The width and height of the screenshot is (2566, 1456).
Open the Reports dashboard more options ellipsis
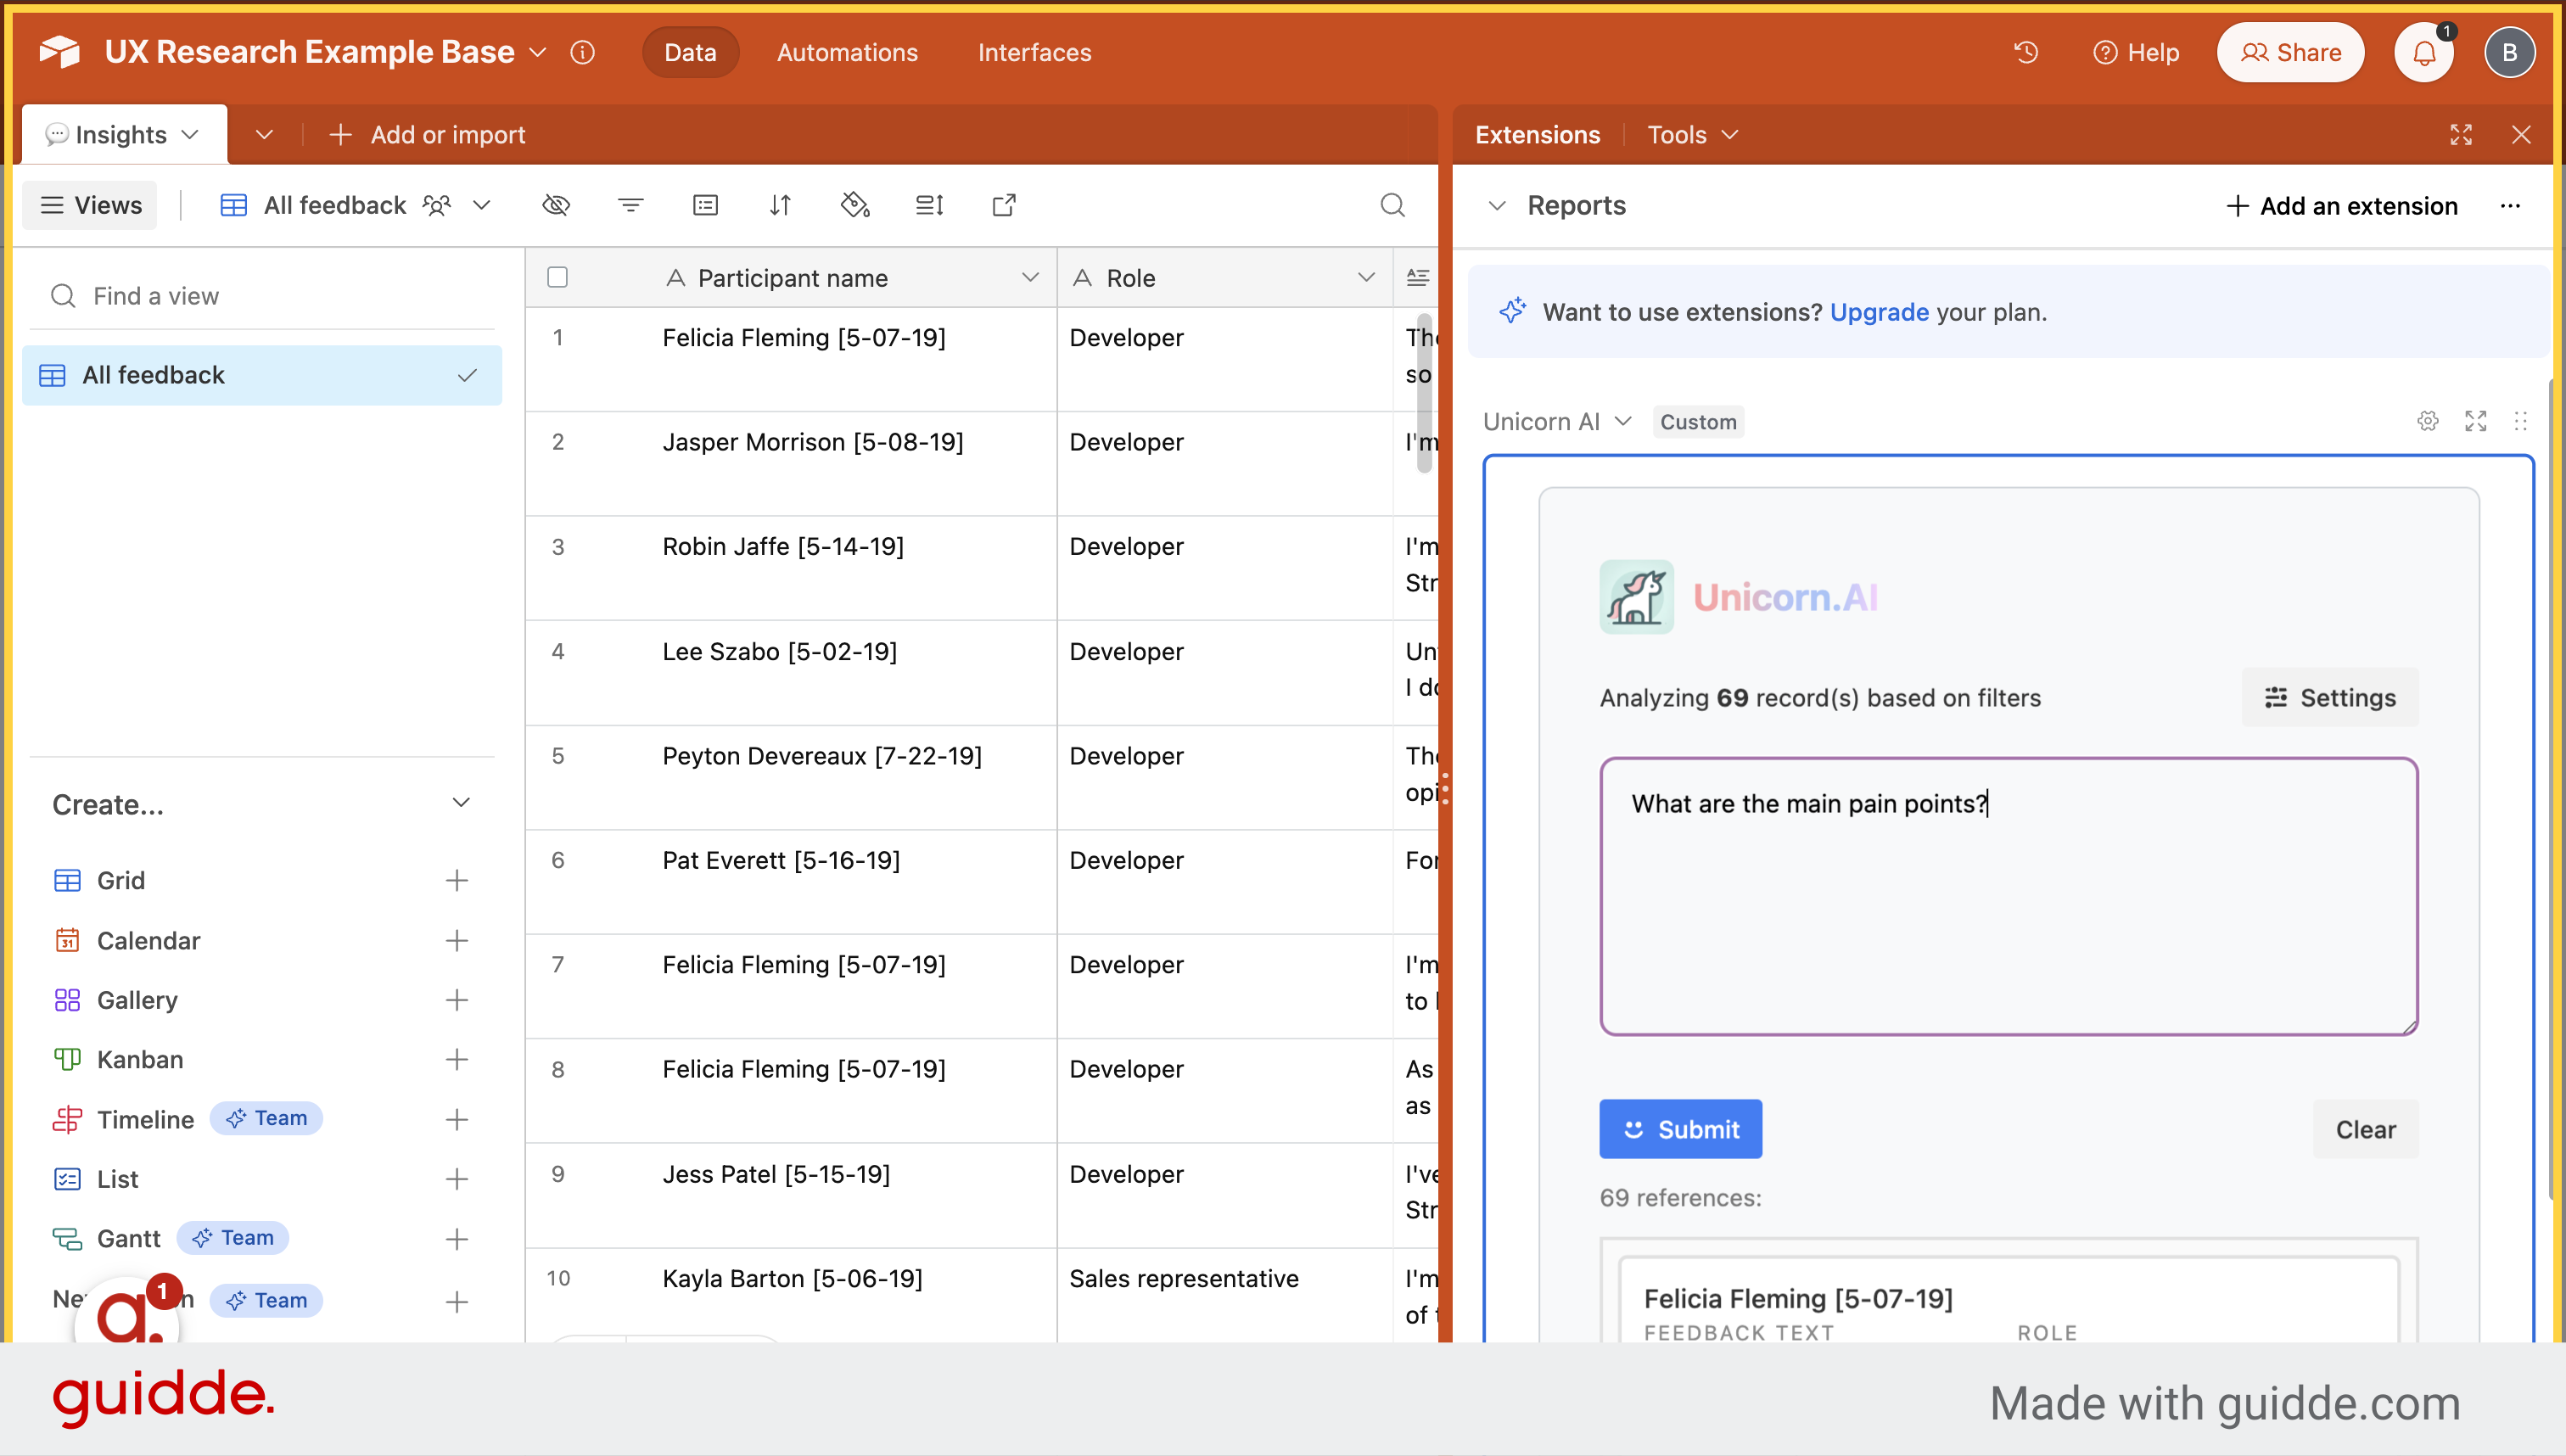[2510, 206]
